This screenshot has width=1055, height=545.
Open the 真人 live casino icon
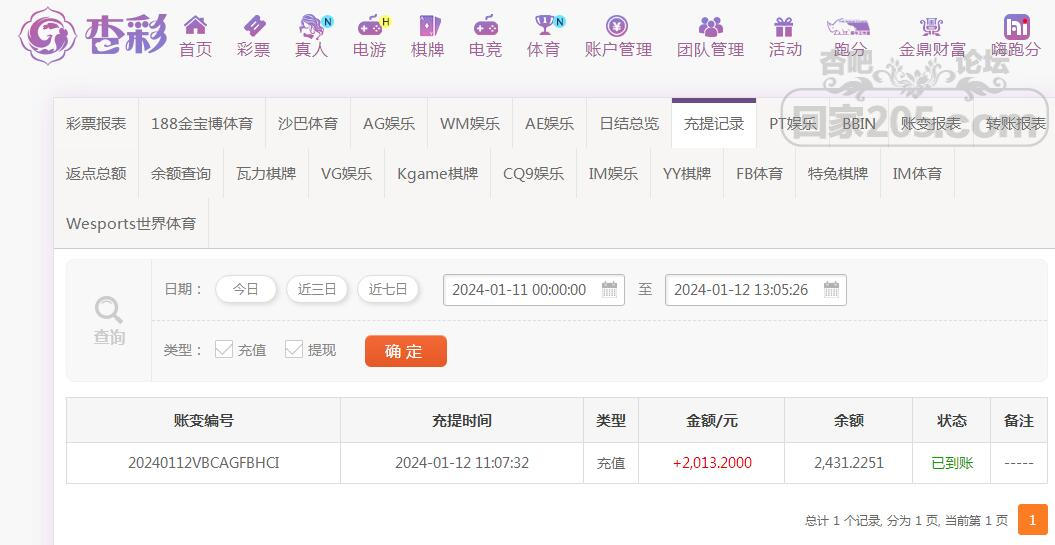(312, 26)
